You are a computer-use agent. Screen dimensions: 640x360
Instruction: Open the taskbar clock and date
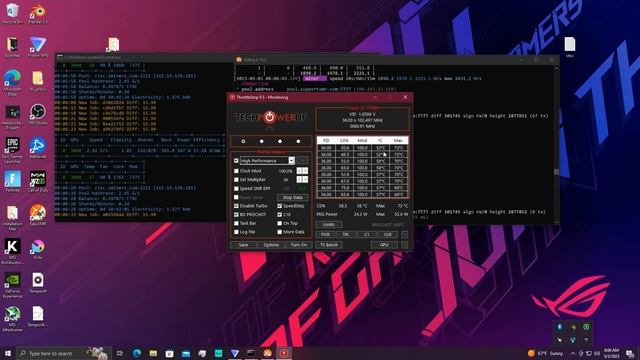(611, 353)
